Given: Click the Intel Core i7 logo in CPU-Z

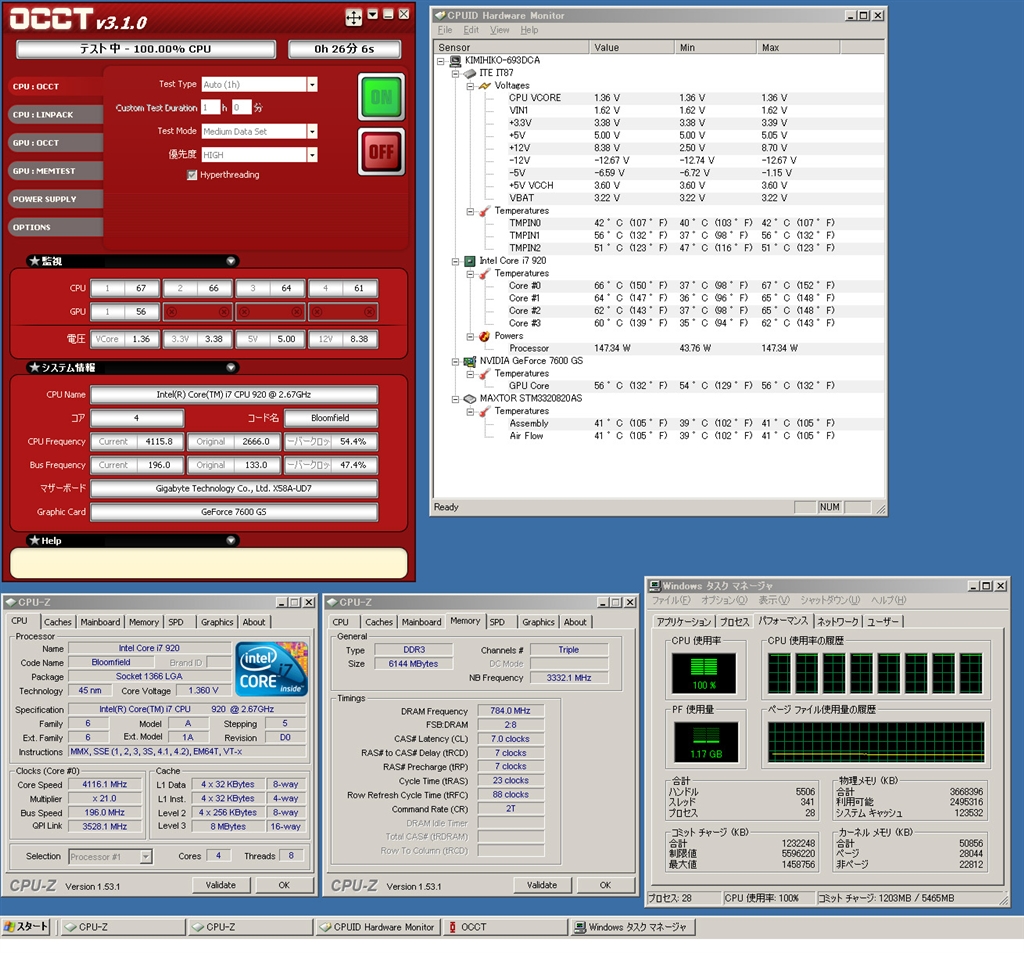Looking at the screenshot, I should 272,669.
